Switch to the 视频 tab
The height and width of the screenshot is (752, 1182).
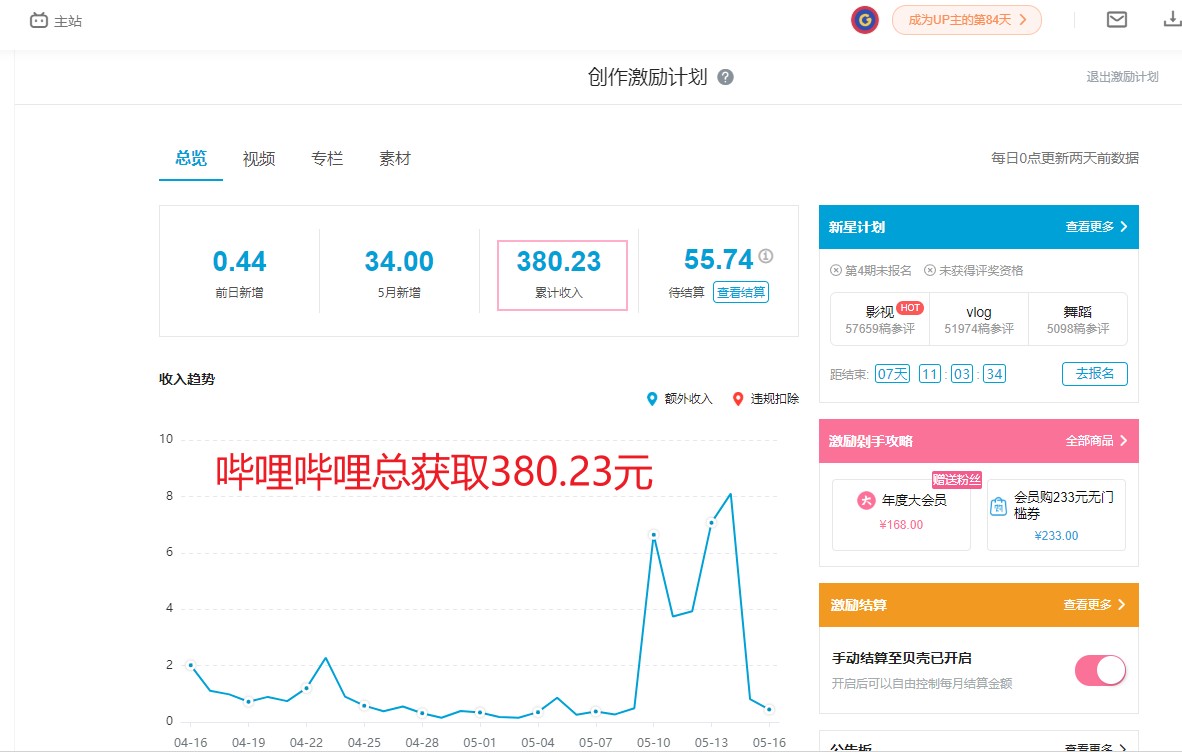point(259,158)
